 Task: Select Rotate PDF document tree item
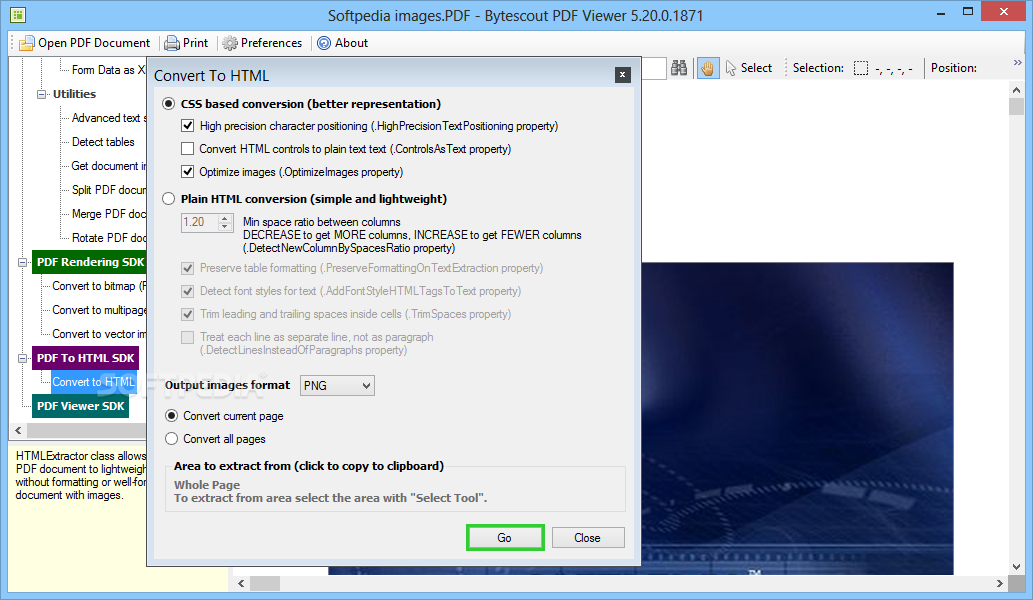coord(109,238)
